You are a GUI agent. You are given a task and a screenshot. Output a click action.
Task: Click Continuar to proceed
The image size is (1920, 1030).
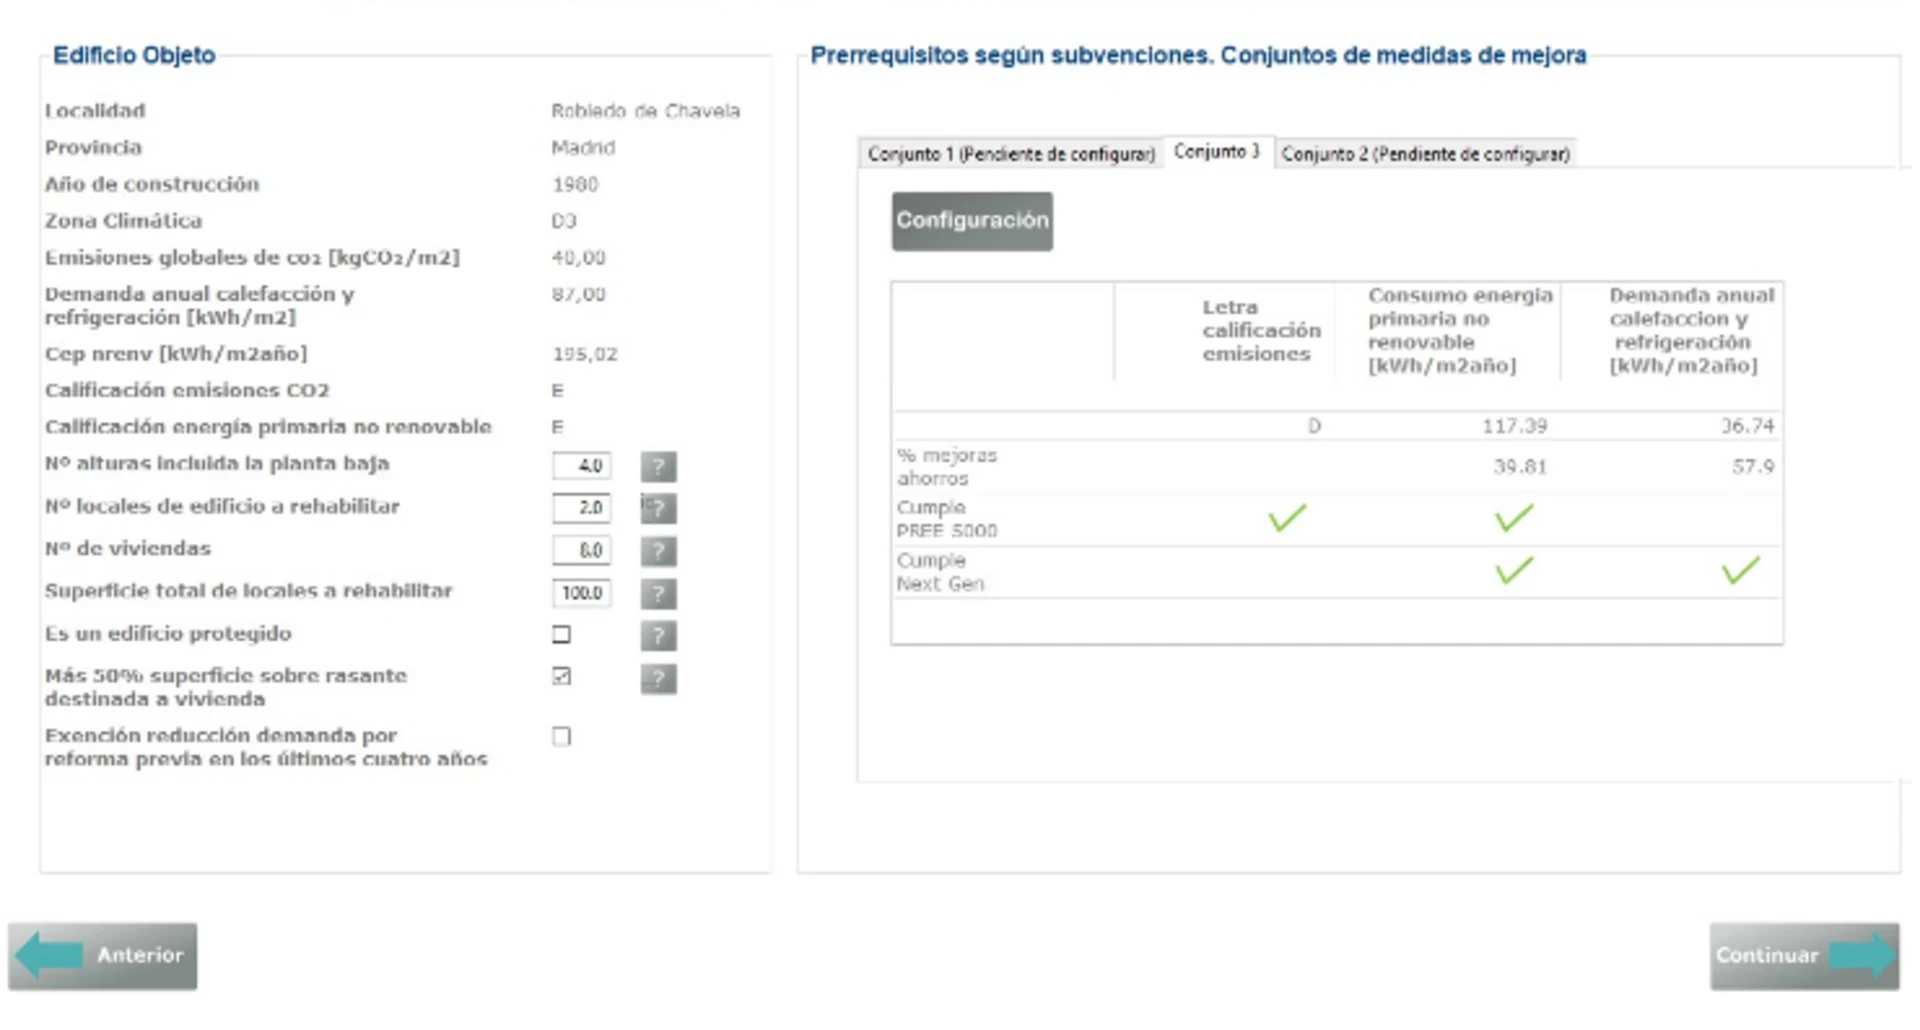coord(1804,956)
